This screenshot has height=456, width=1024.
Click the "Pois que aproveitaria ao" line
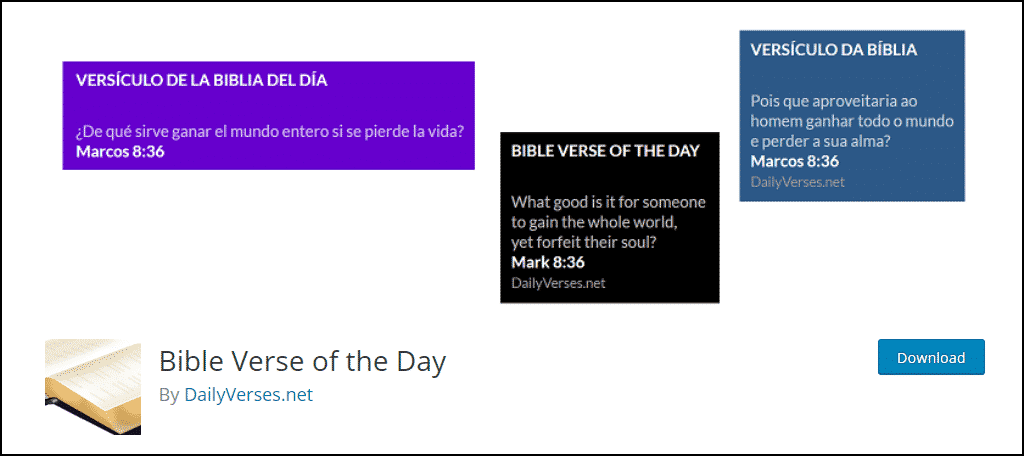[834, 101]
